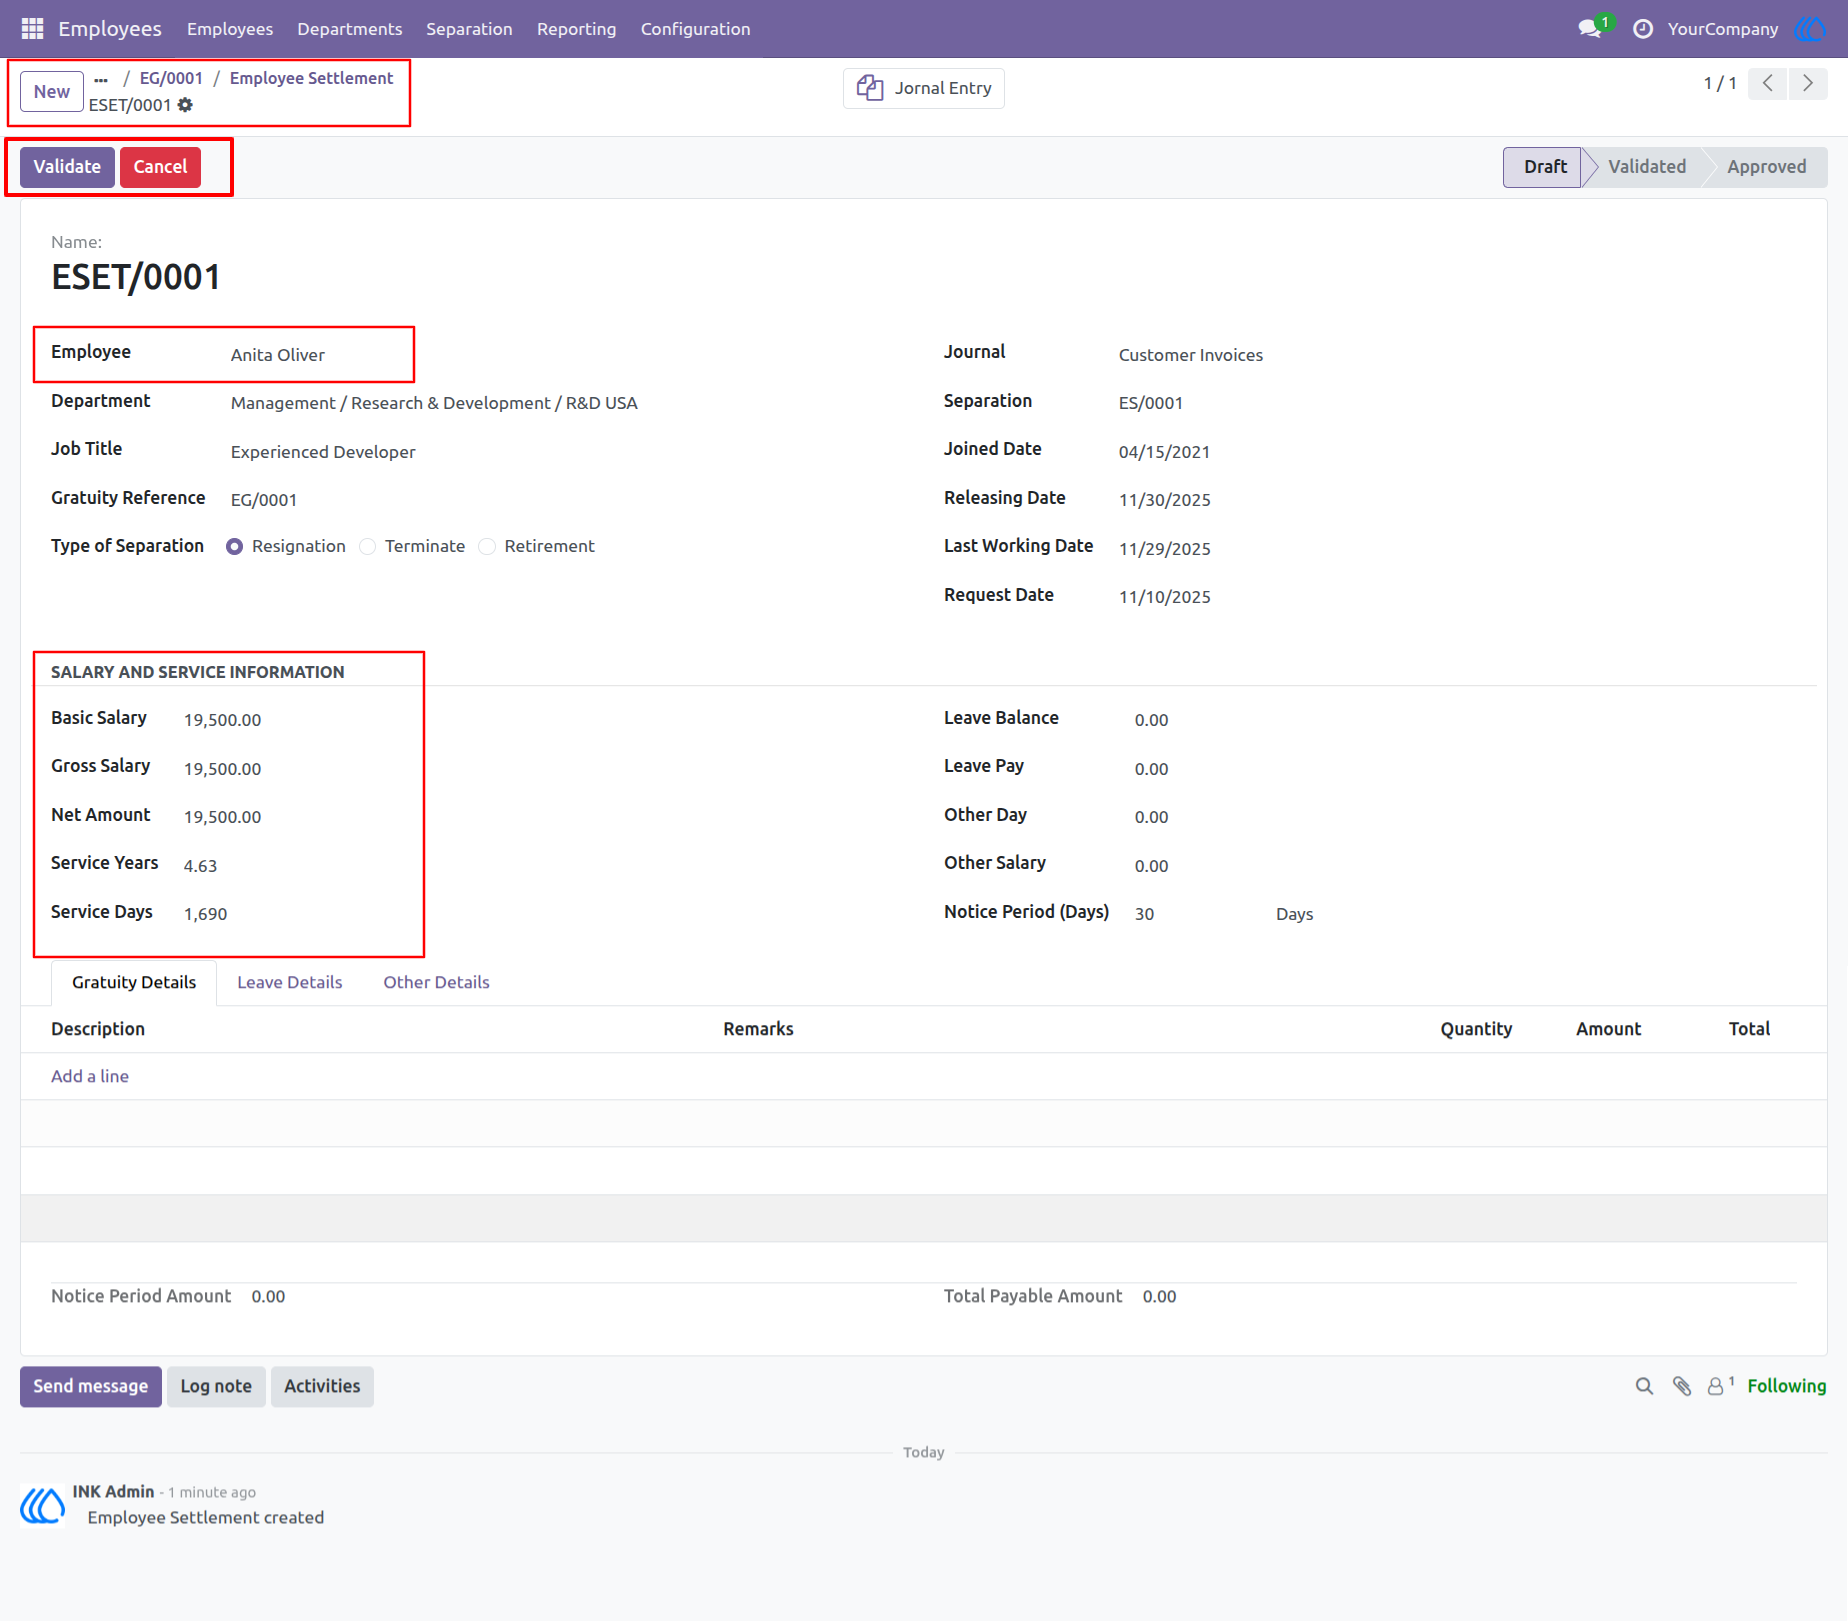Open the conversations chat icon

[x=1590, y=29]
